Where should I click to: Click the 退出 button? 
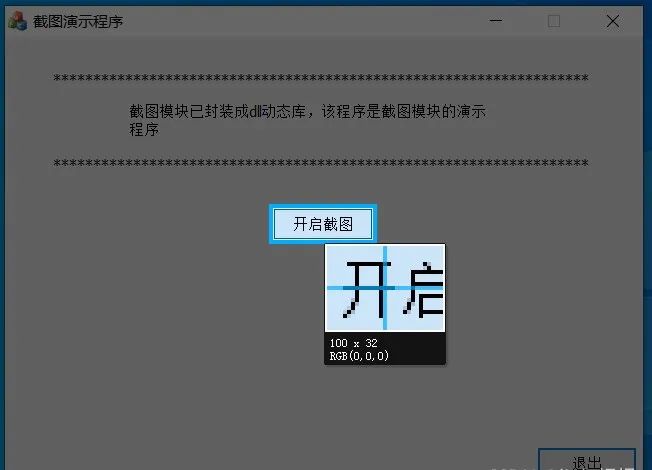587,460
